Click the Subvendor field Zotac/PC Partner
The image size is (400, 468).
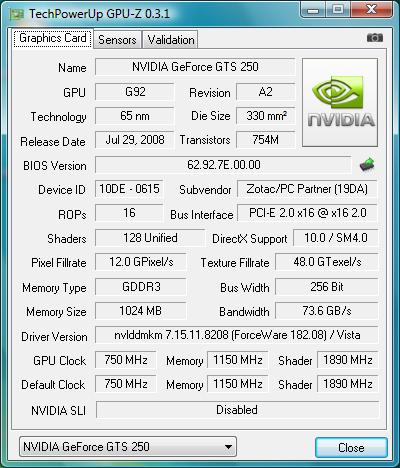[x=307, y=189]
